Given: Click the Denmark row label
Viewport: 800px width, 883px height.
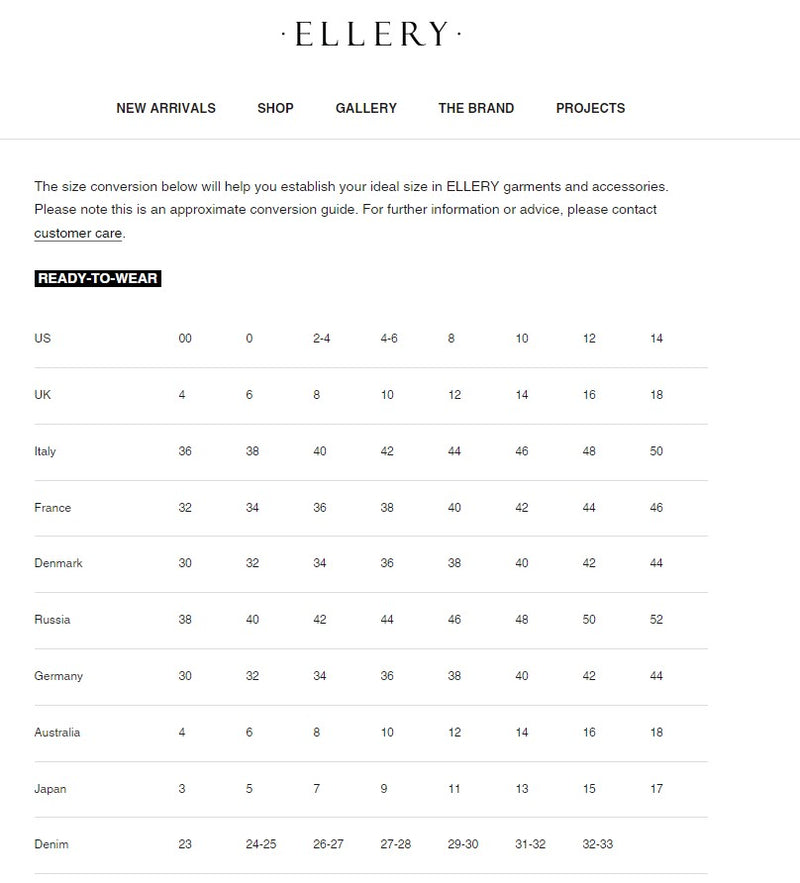Looking at the screenshot, I should point(58,563).
